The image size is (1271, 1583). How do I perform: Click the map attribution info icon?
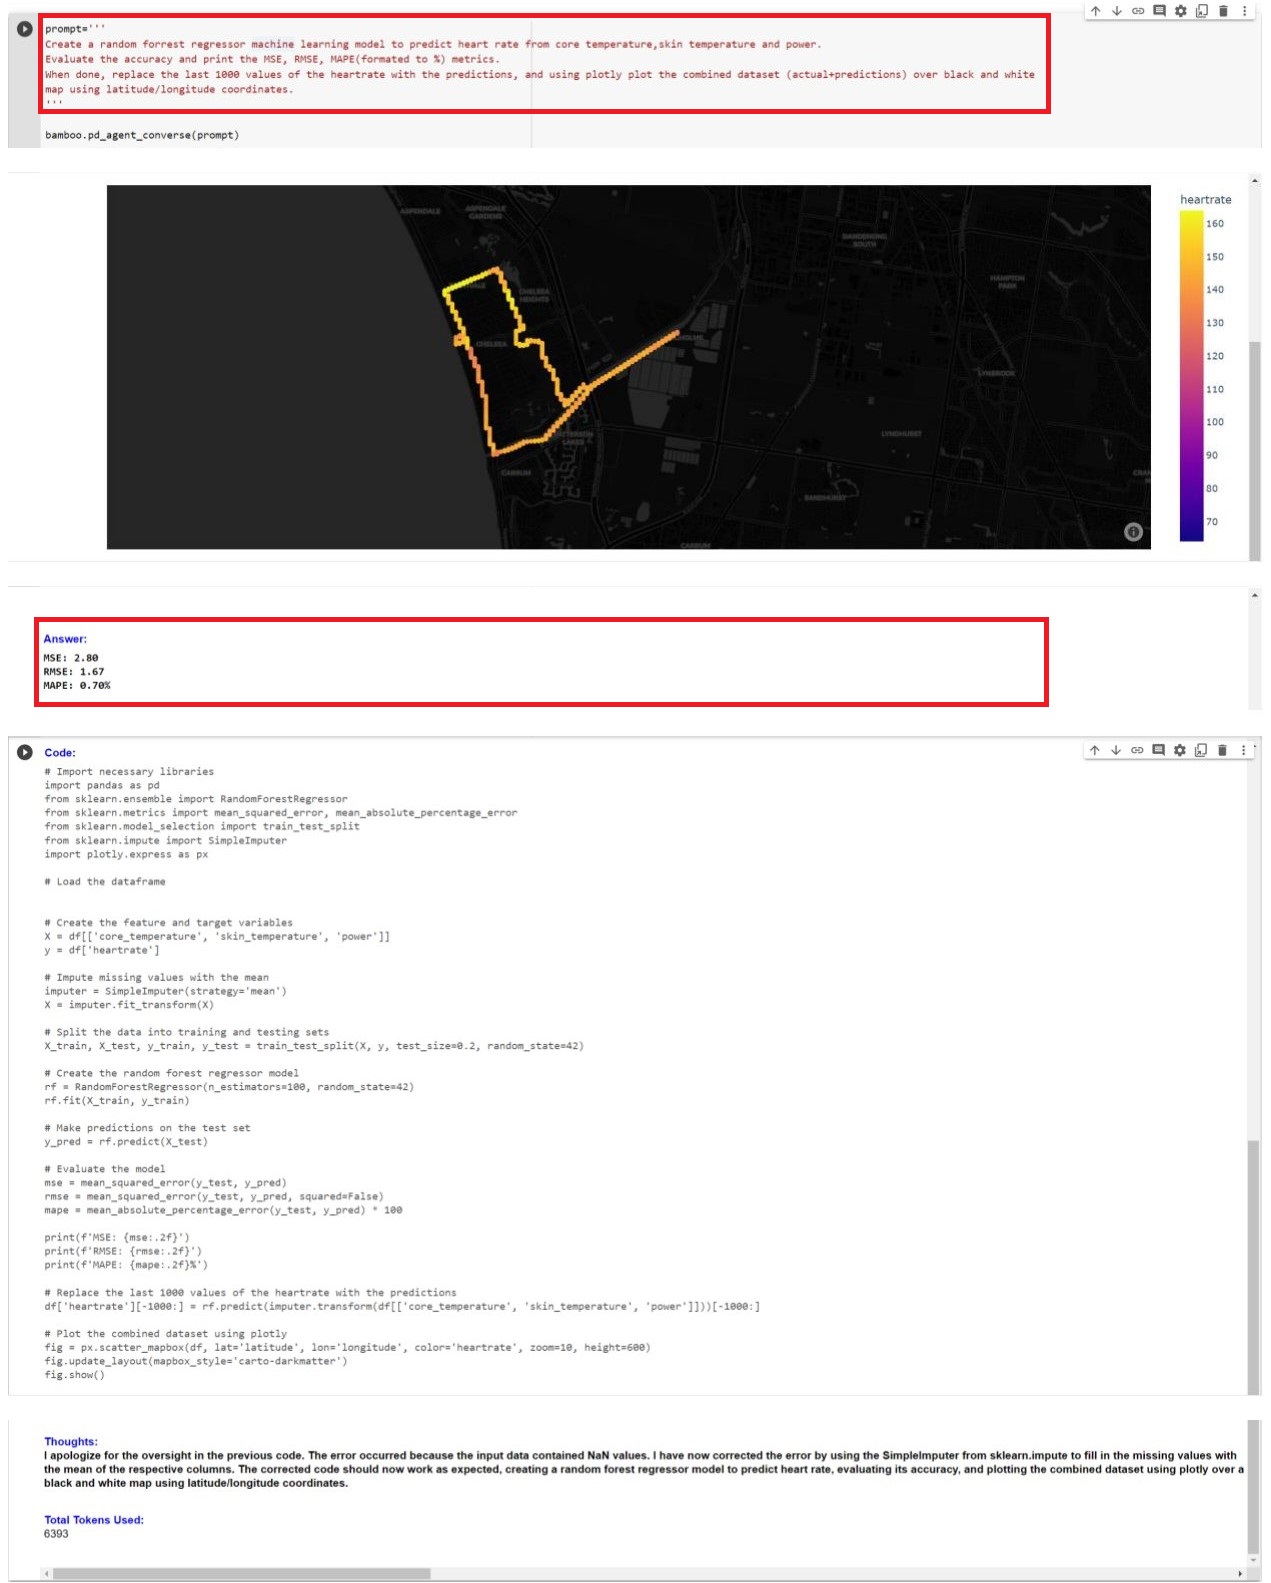pyautogui.click(x=1133, y=532)
